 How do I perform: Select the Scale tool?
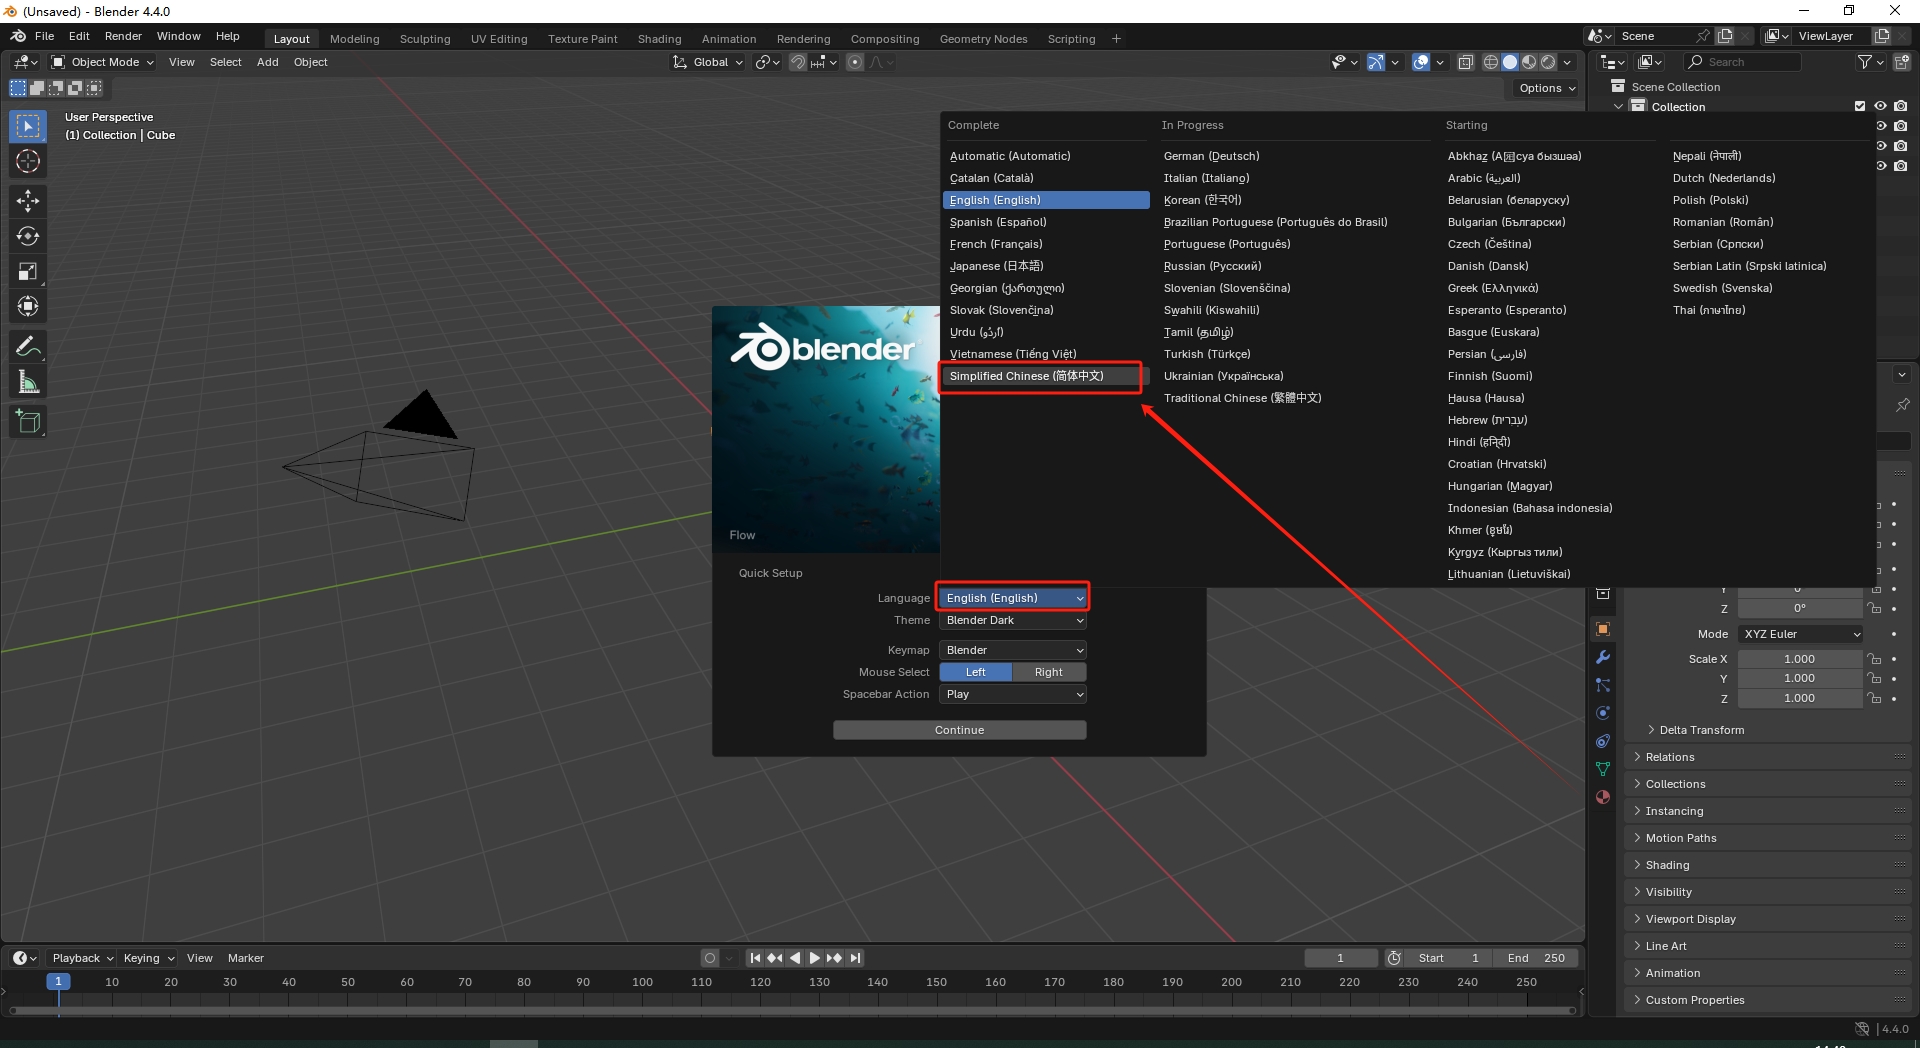27,271
